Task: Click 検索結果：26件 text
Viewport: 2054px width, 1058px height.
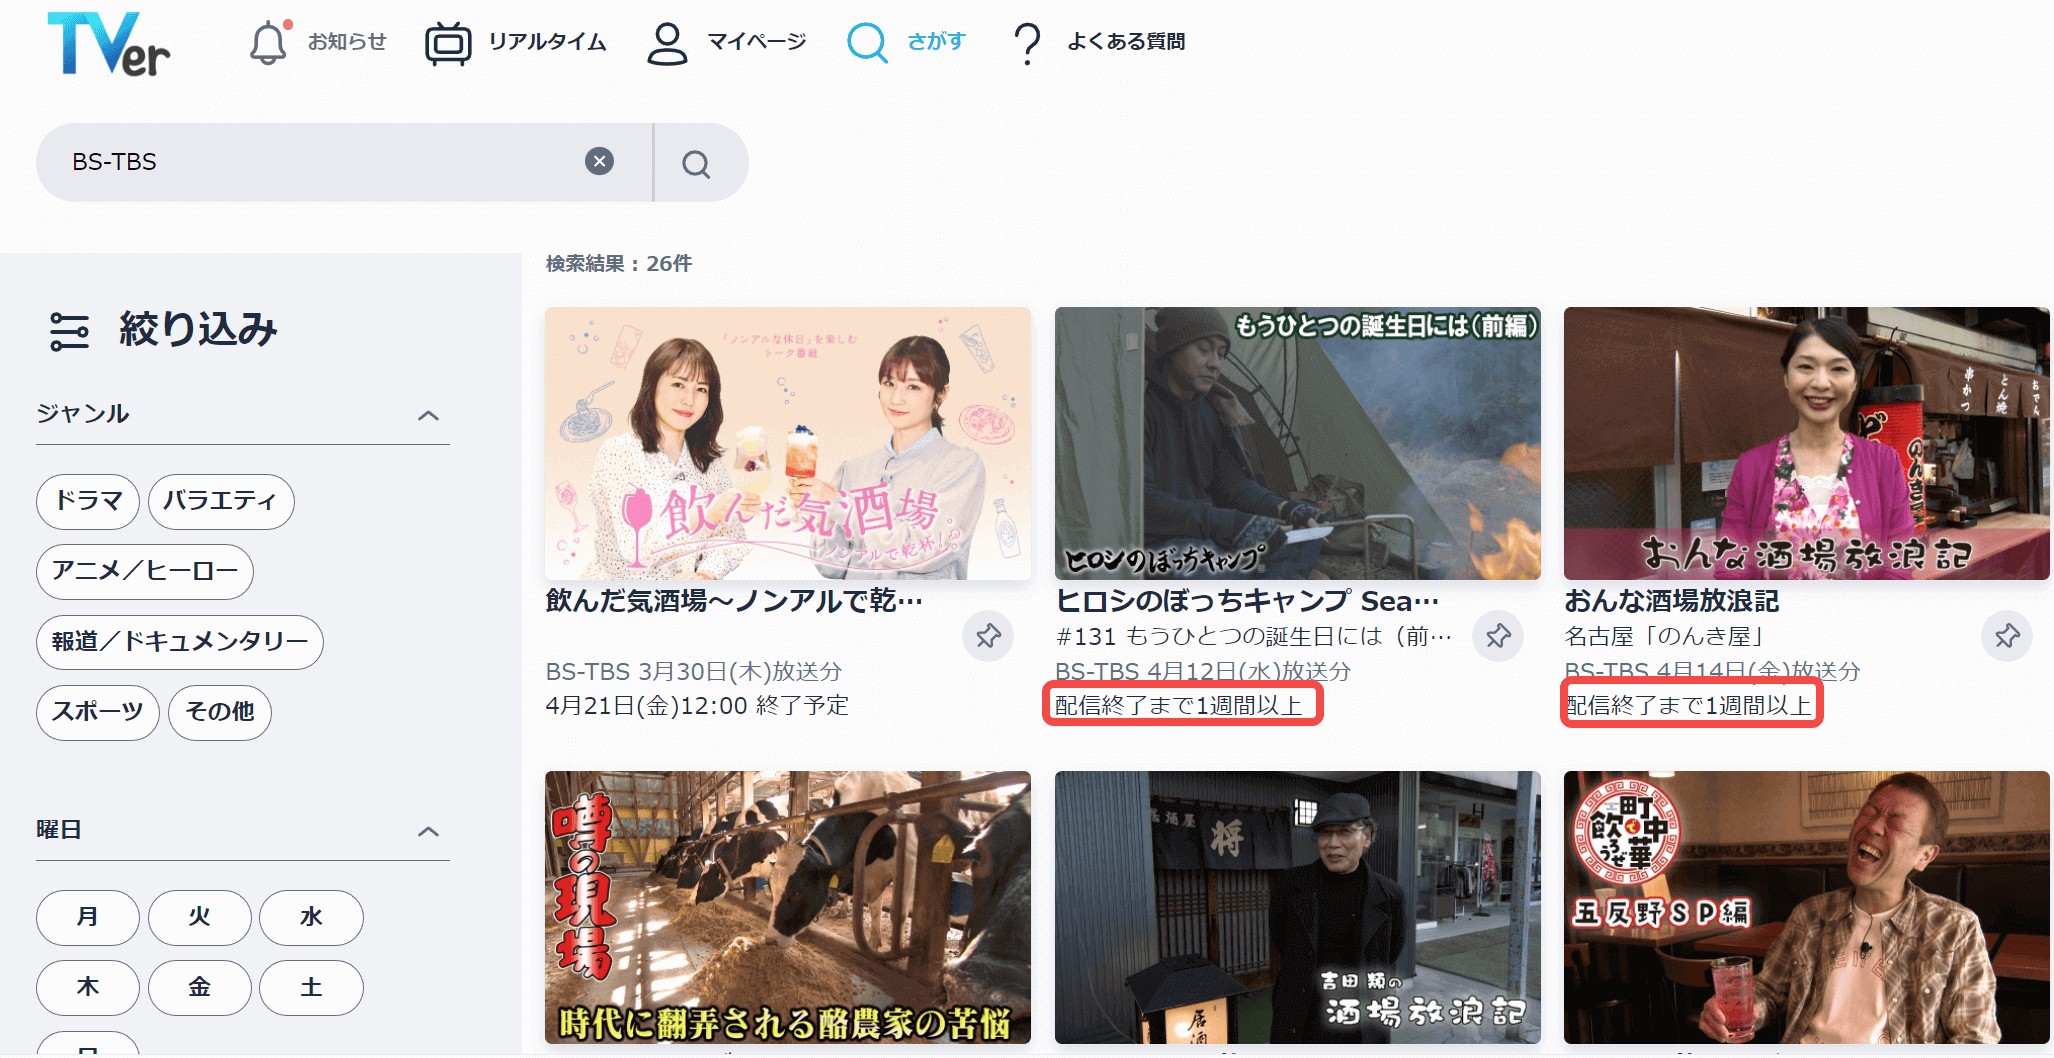Action: (x=619, y=264)
